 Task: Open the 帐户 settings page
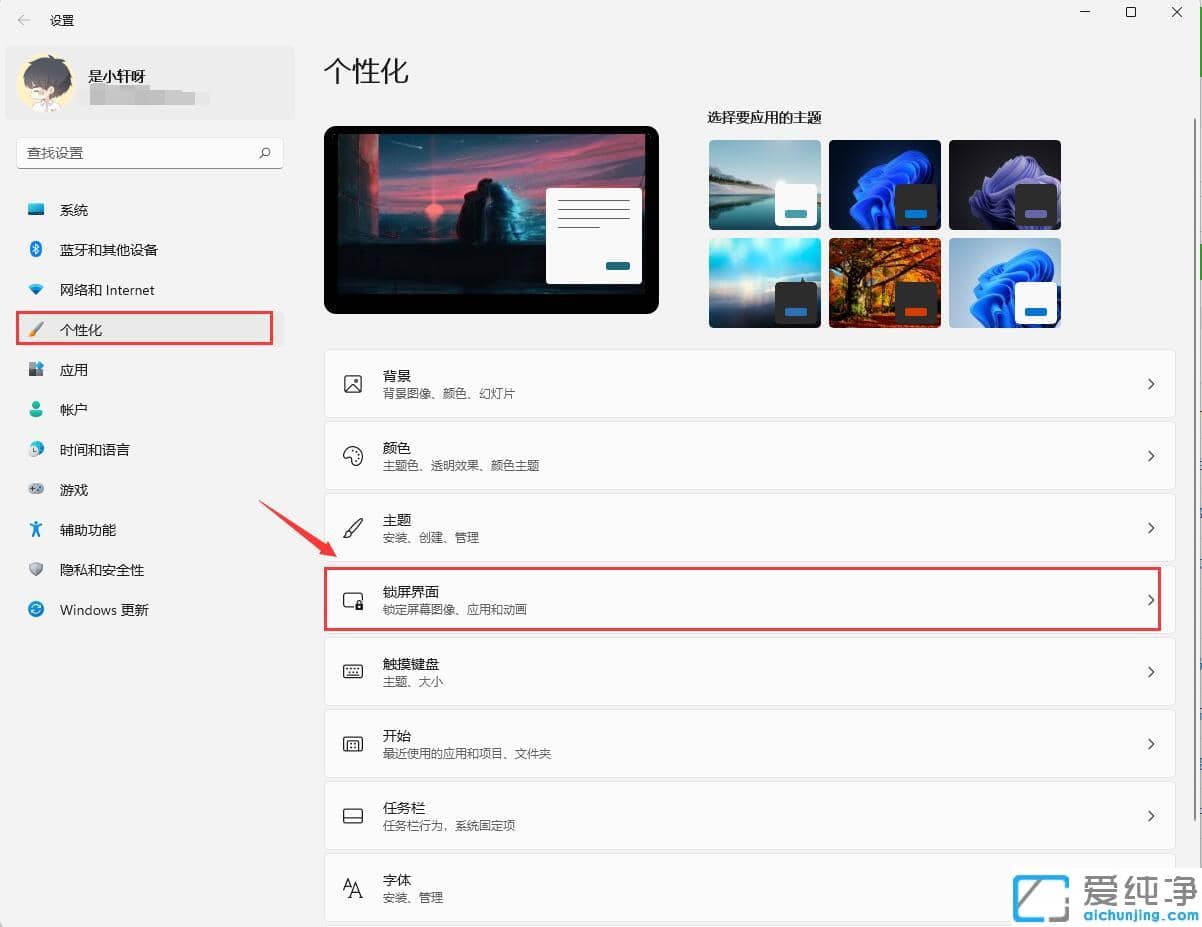click(74, 410)
